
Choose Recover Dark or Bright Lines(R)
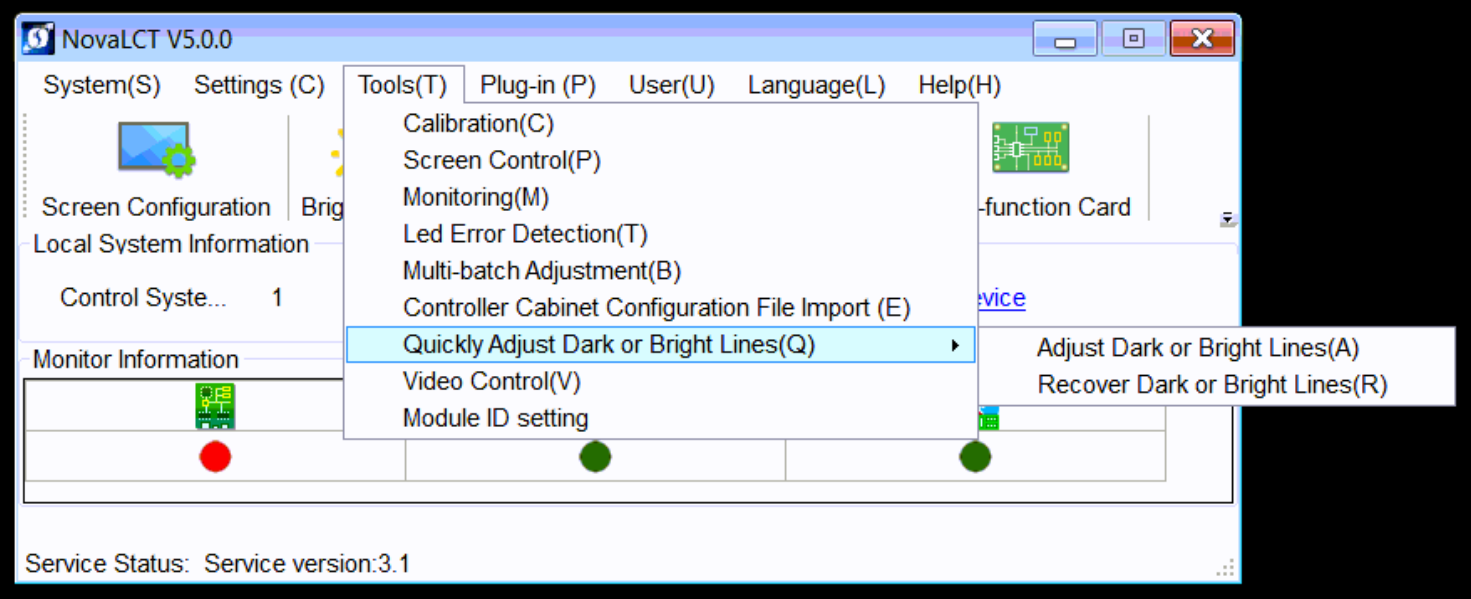pyautogui.click(x=1212, y=385)
